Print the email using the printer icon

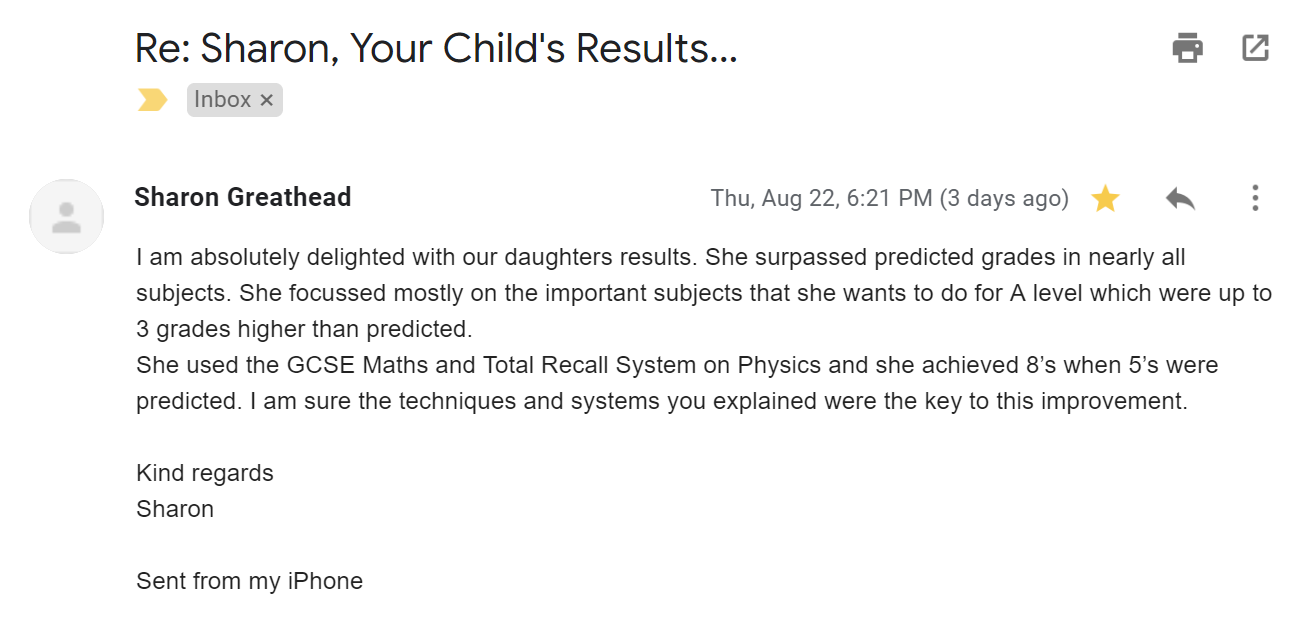click(x=1187, y=48)
